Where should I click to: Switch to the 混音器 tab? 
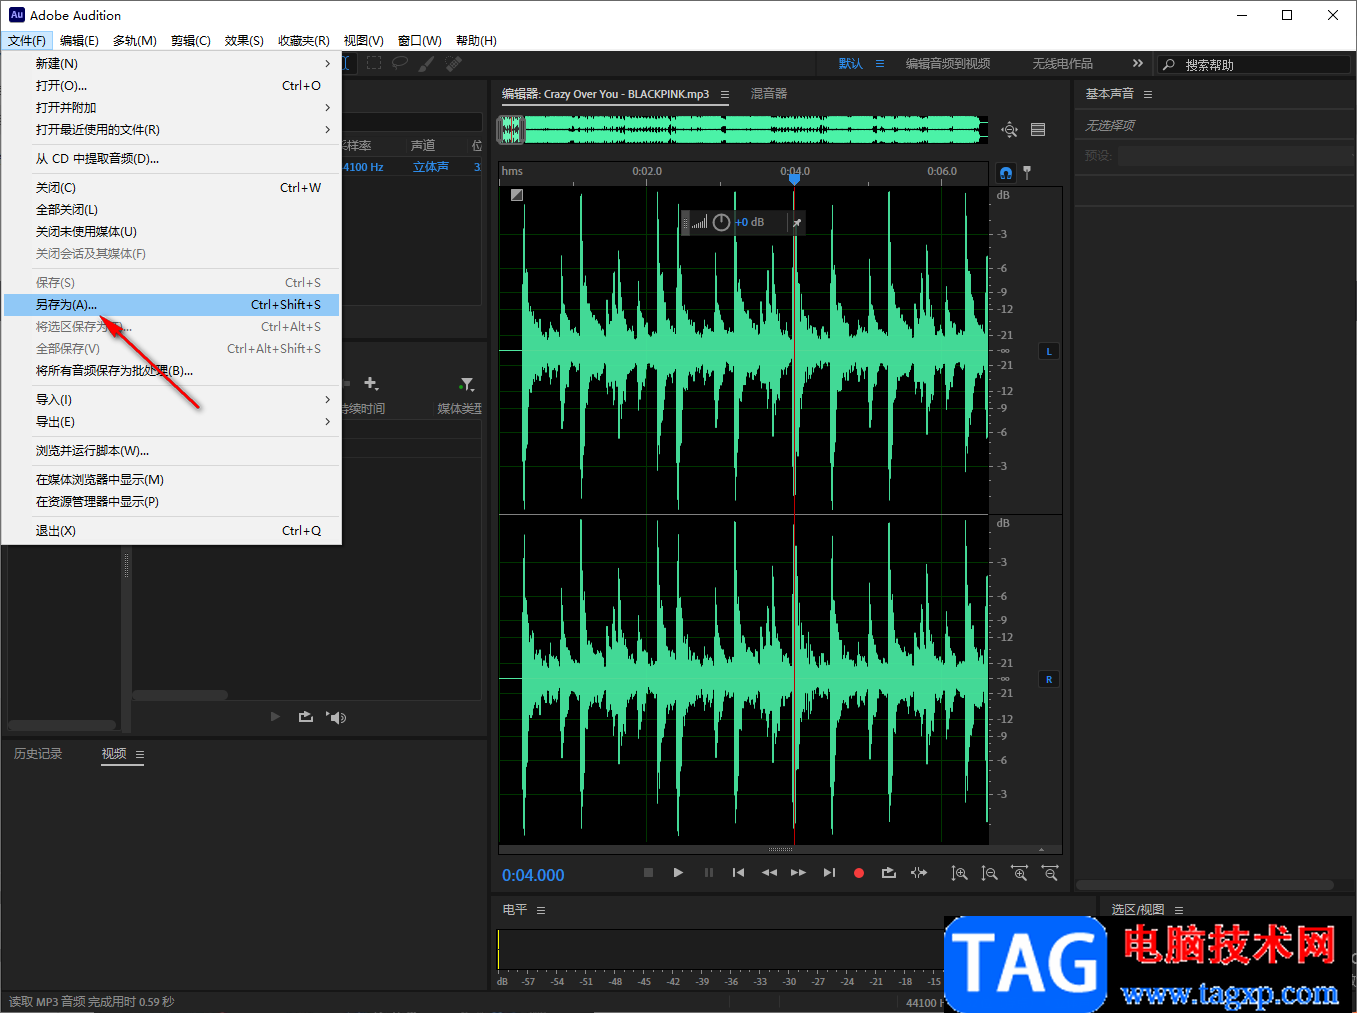pos(769,94)
